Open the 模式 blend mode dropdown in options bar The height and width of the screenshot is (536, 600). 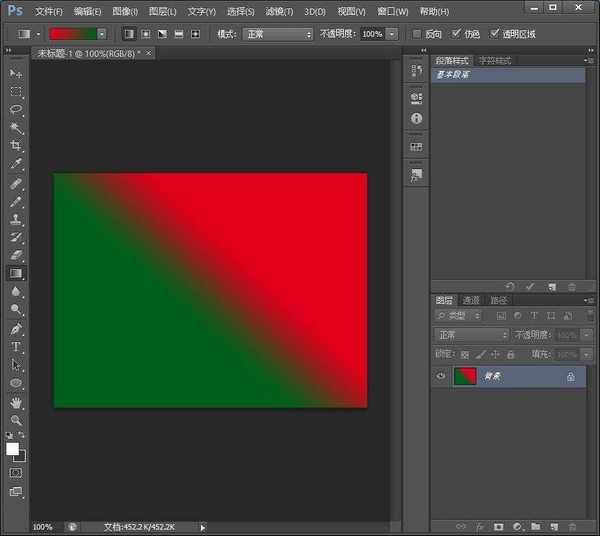pos(280,34)
